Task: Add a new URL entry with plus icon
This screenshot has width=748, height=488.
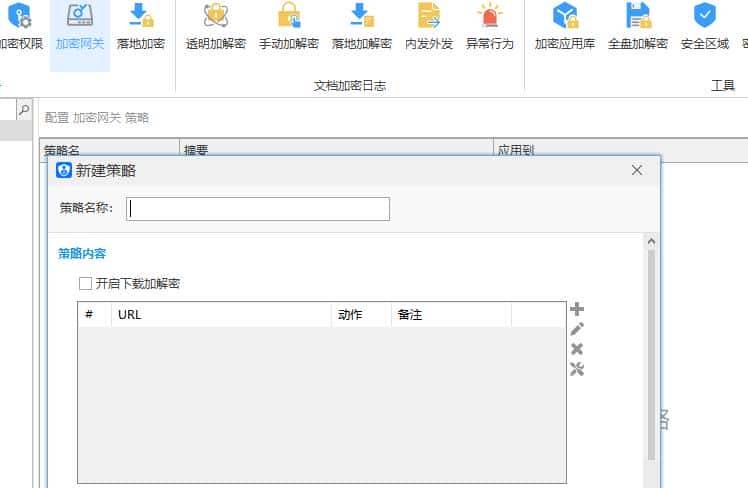Action: (x=577, y=309)
